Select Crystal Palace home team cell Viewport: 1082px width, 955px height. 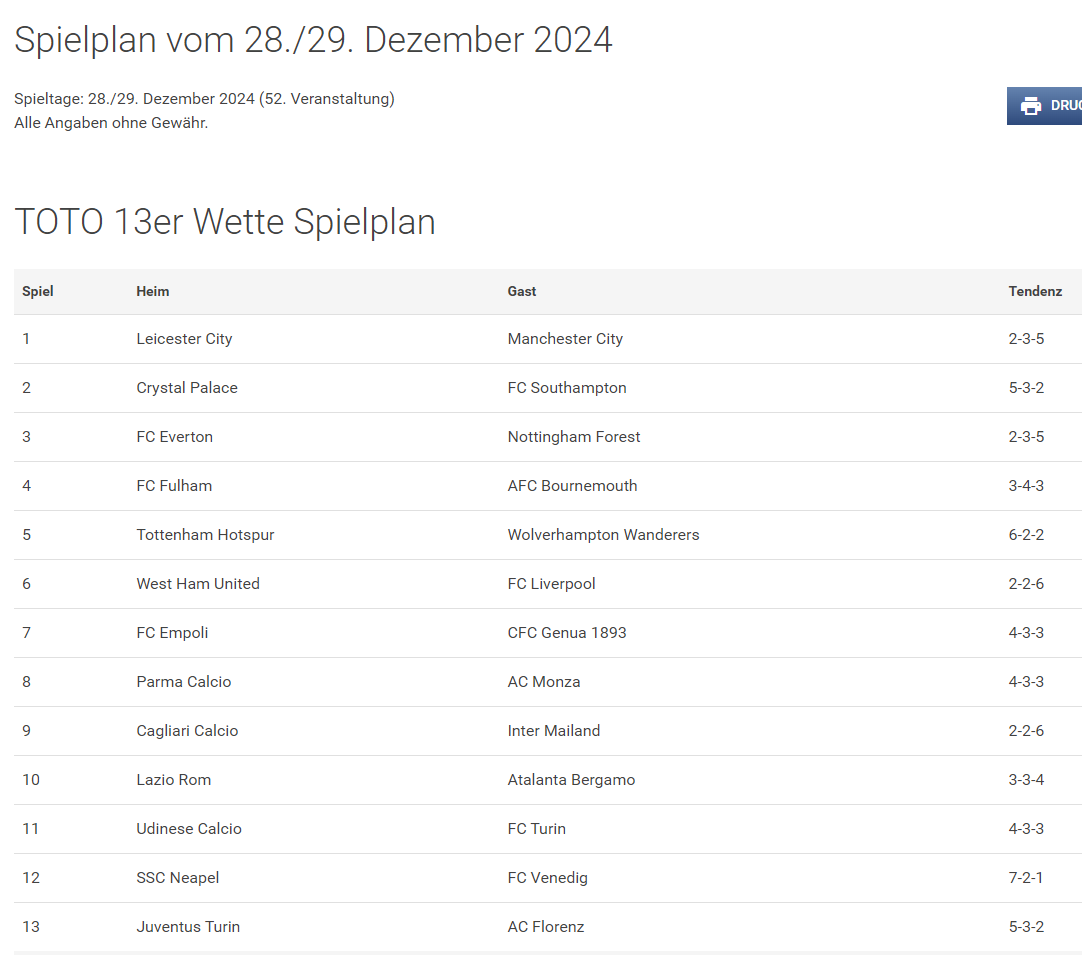(x=187, y=388)
